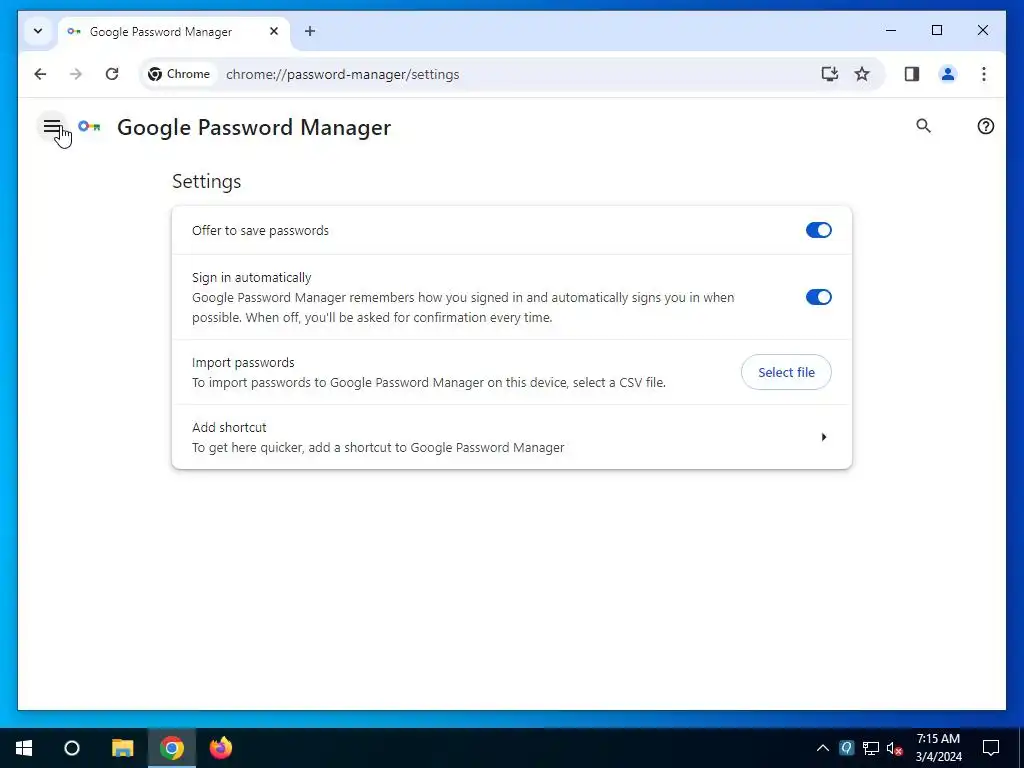Image resolution: width=1024 pixels, height=768 pixels.
Task: Click the Google Password Manager page title
Action: (x=254, y=127)
